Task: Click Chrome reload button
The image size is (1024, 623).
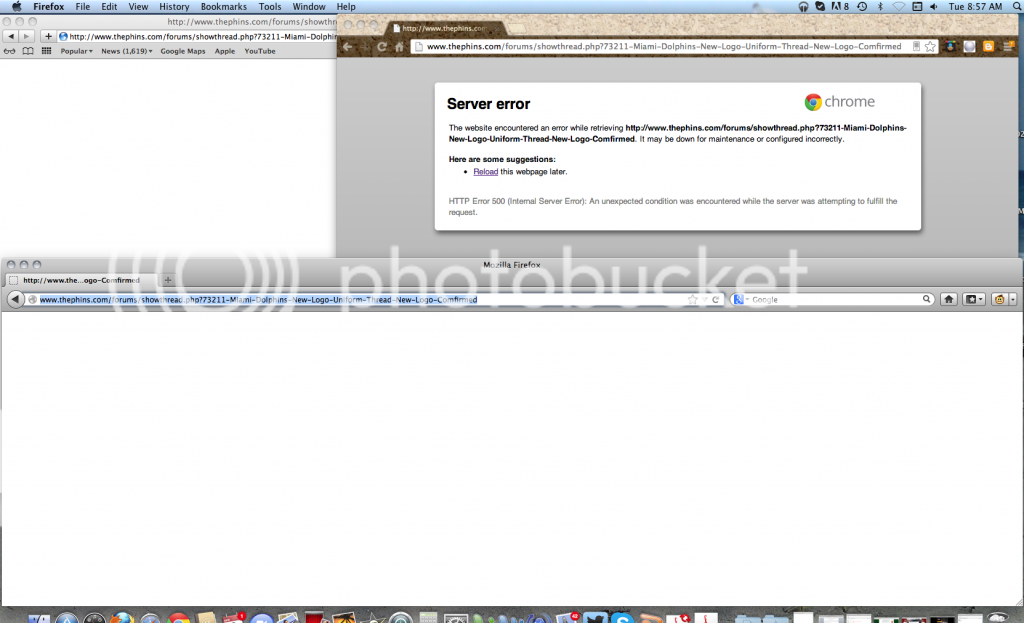Action: click(382, 46)
